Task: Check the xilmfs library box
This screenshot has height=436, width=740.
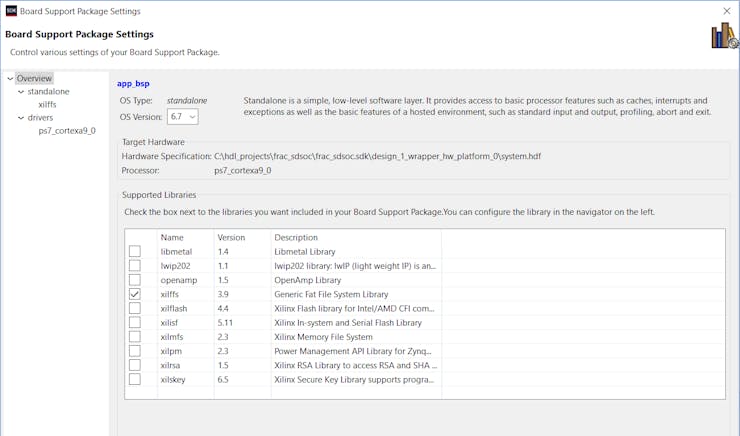Action: point(135,336)
